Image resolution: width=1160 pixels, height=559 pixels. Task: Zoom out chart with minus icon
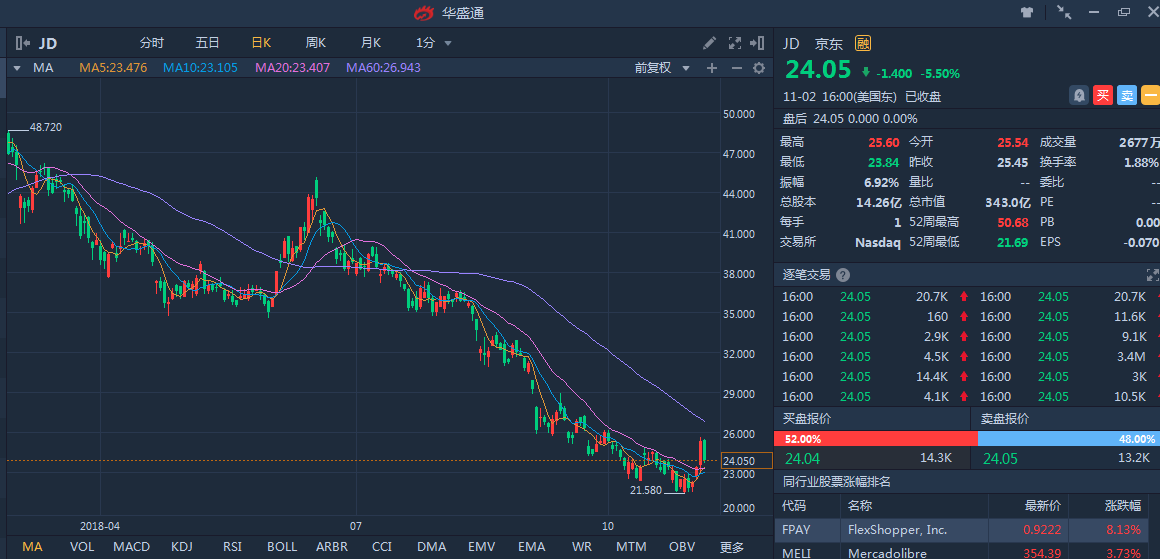pos(736,68)
